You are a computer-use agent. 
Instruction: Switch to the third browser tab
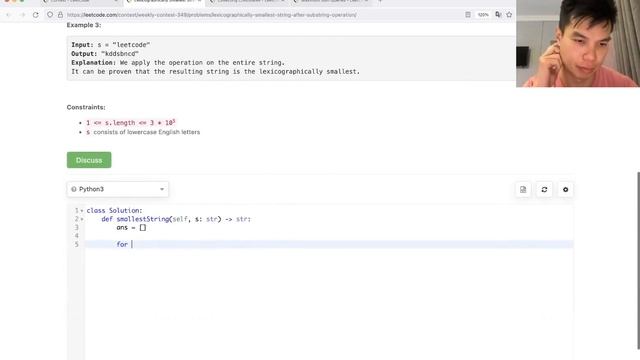point(248,2)
